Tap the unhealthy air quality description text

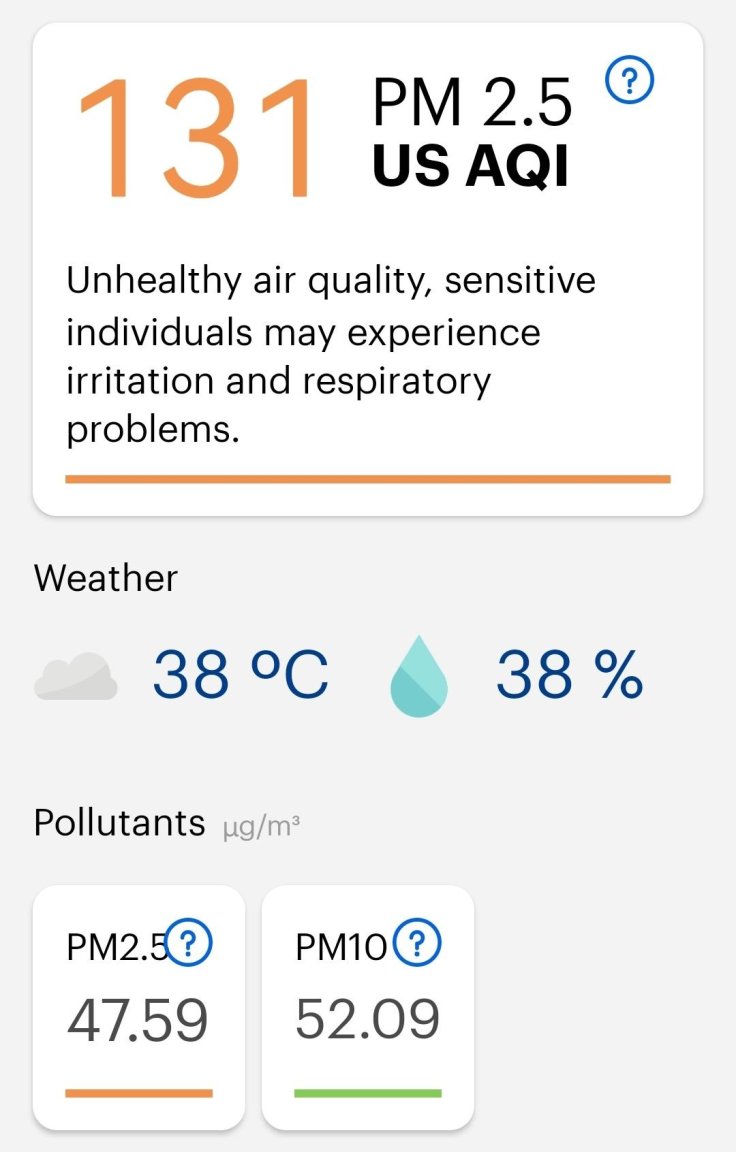click(331, 354)
